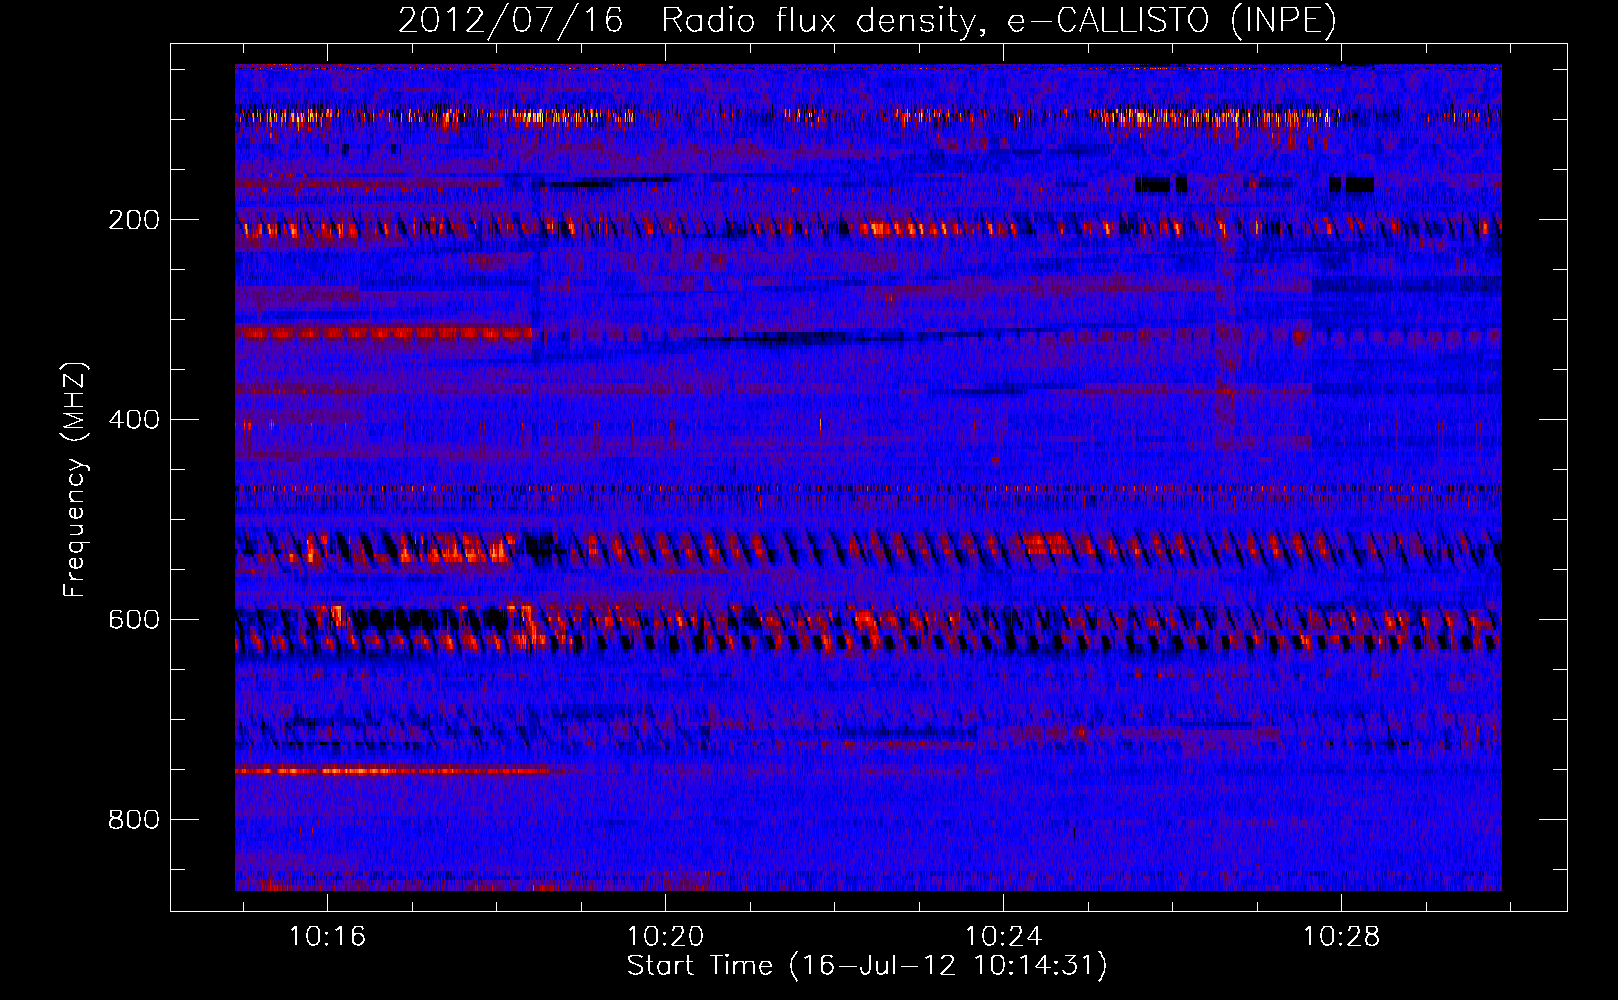The image size is (1618, 1000).
Task: Select the 'Start Time (16-Jul-12 10:14:31)' axis label
Action: coord(867,966)
